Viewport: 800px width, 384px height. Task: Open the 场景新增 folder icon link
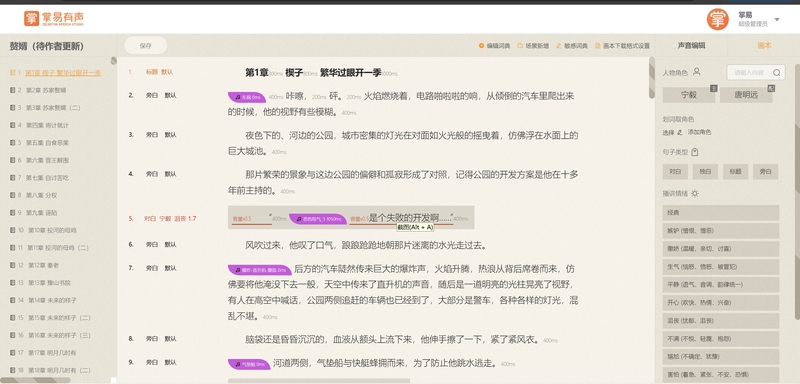[x=533, y=46]
